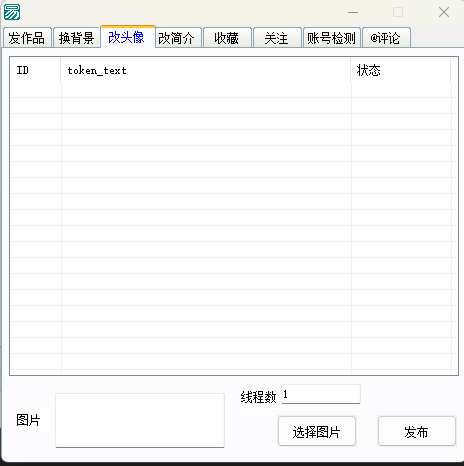Open the 账号检测 tab

click(x=332, y=38)
